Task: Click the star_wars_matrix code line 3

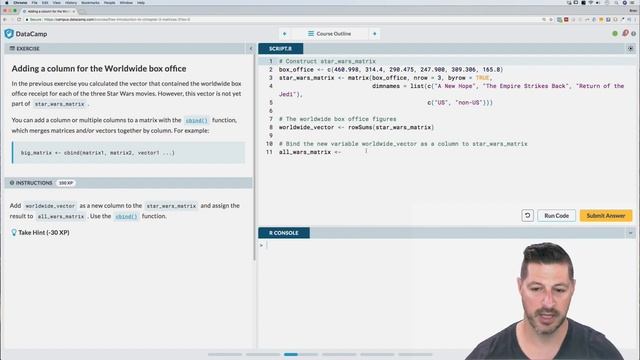Action: tap(386, 78)
